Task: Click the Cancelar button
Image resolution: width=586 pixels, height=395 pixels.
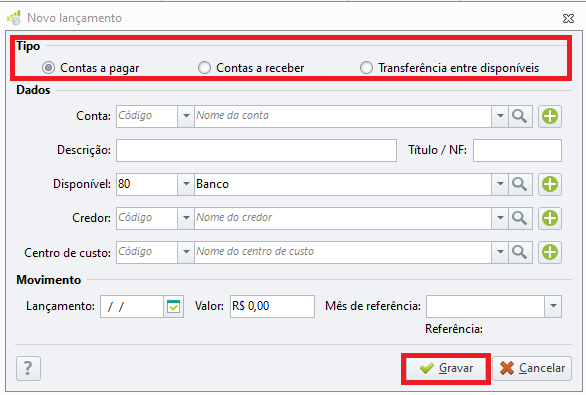Action: coord(532,368)
